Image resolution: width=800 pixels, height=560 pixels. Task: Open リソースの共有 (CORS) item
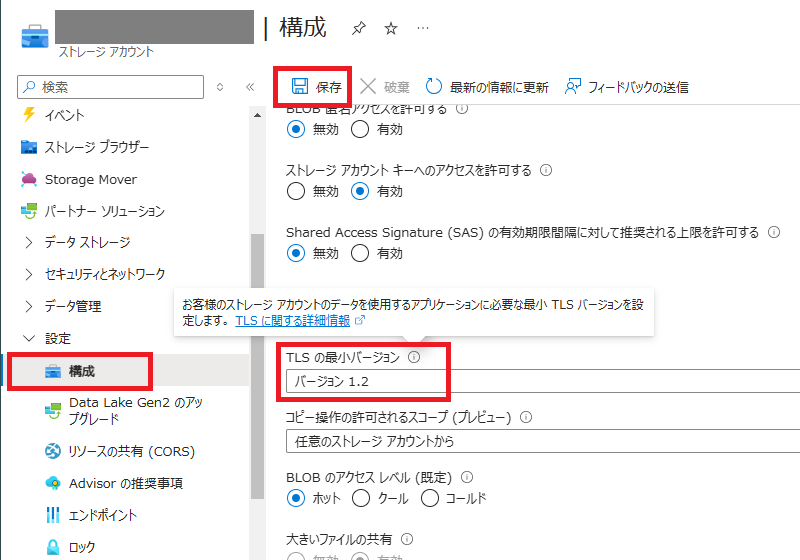[x=132, y=451]
